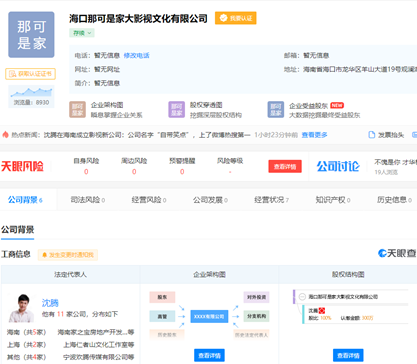
Task: Open the 企业架构图 icon tile
Action: tap(77, 110)
